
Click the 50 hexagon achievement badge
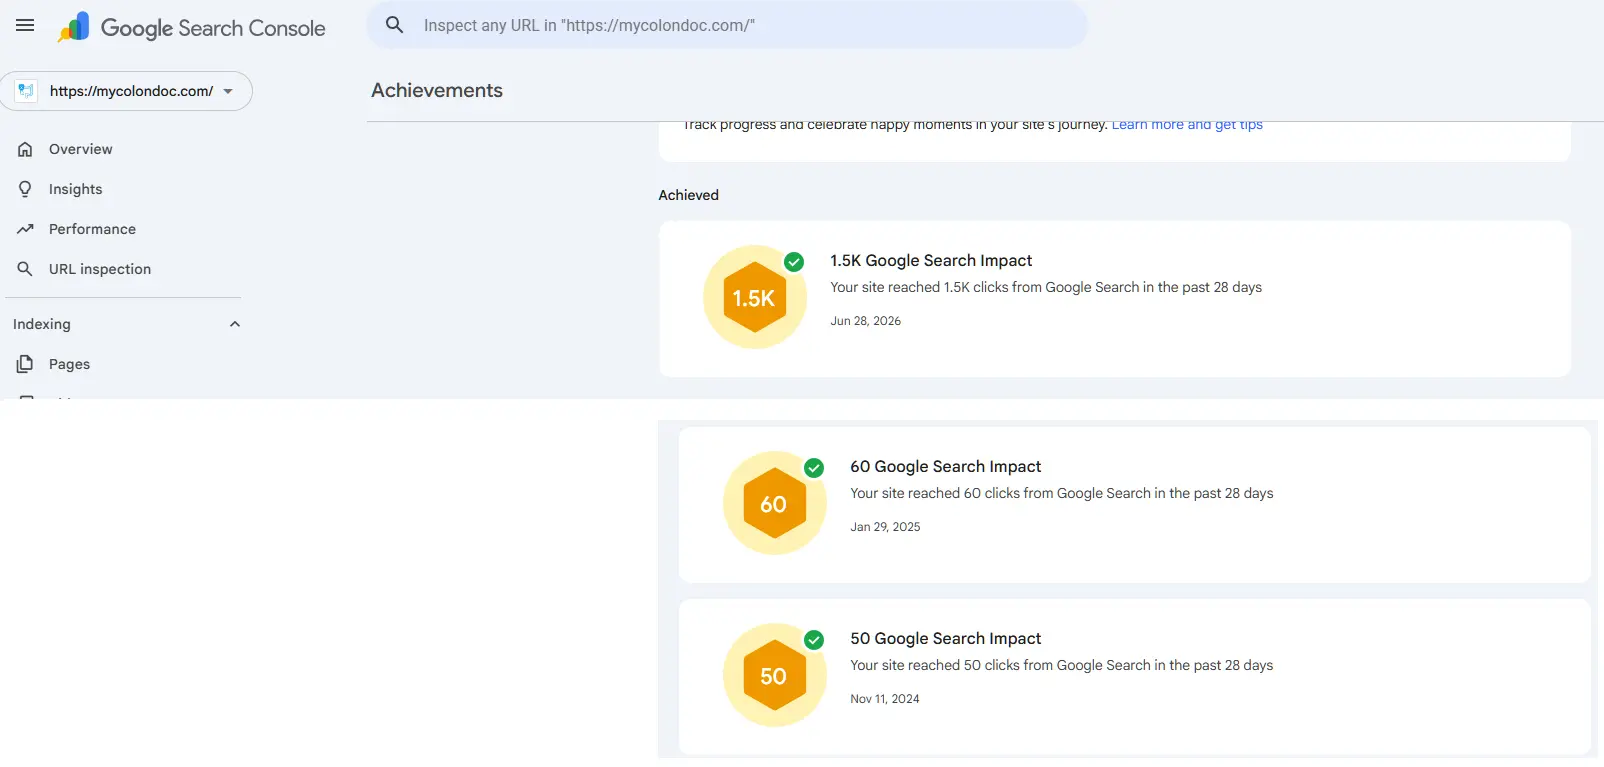click(775, 676)
